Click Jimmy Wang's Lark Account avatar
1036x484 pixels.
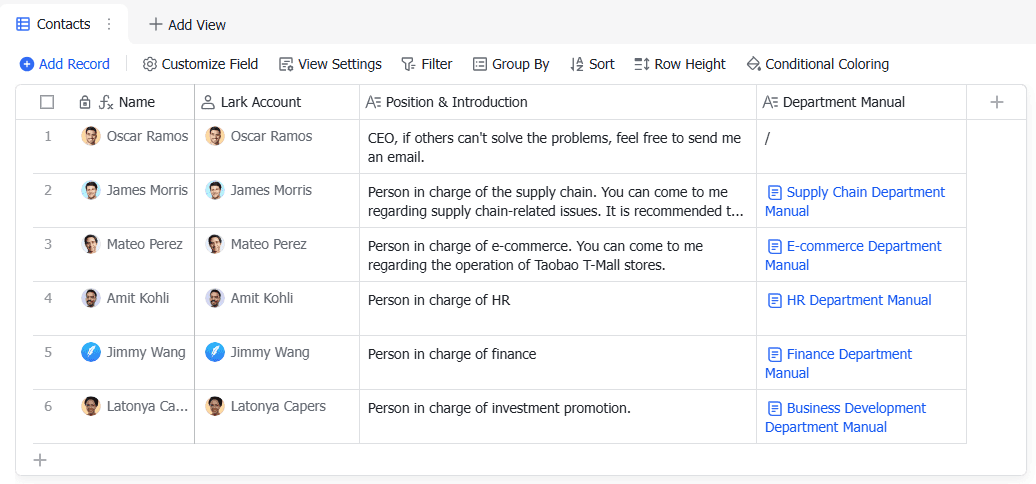[x=215, y=352]
